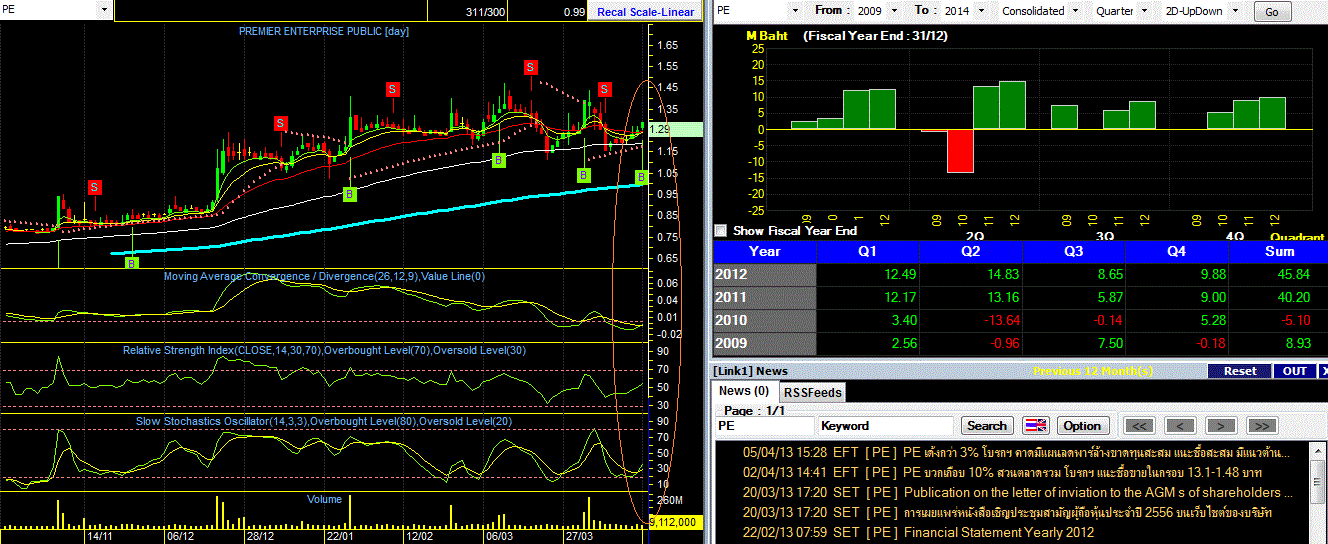Click the Reset button in the news header
Screen dimensions: 1328x544
pos(1240,370)
